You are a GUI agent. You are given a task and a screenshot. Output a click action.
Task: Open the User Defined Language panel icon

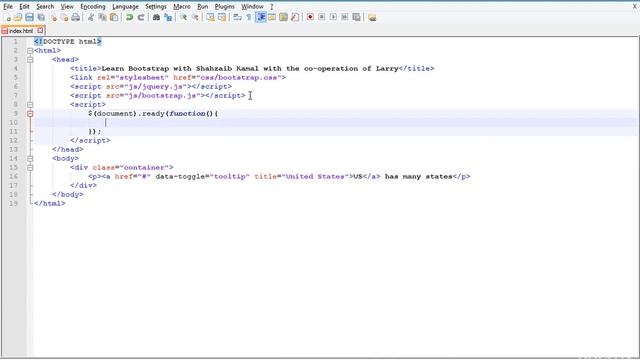(272, 17)
